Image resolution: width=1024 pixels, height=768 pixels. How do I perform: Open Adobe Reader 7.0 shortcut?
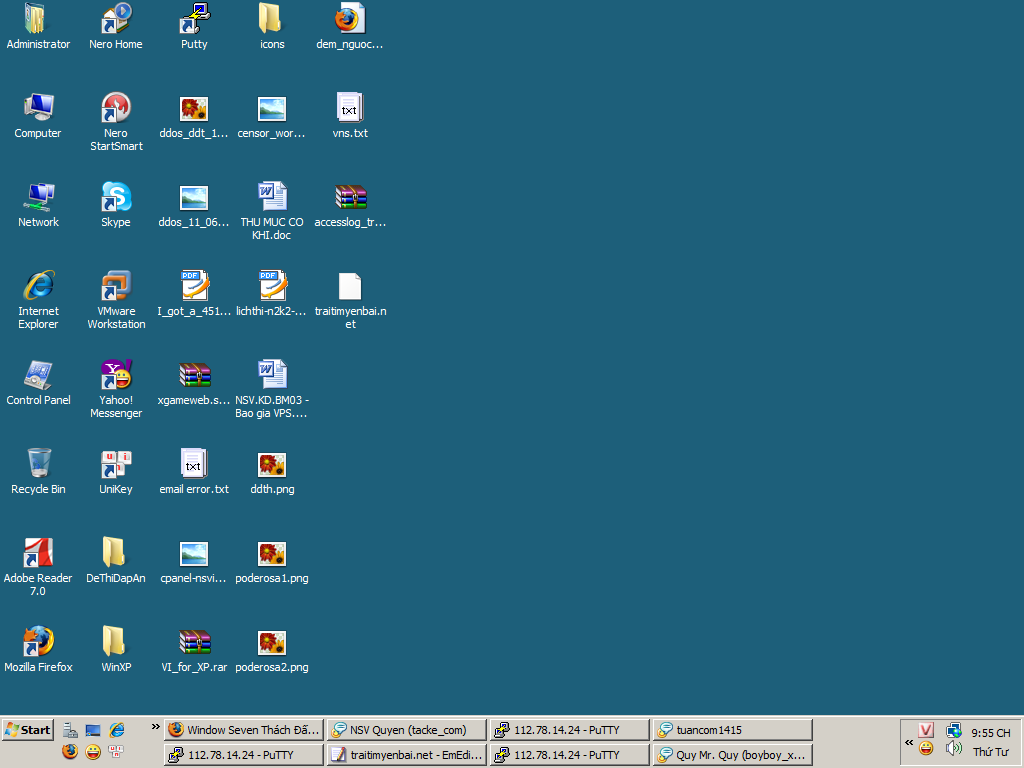click(38, 554)
